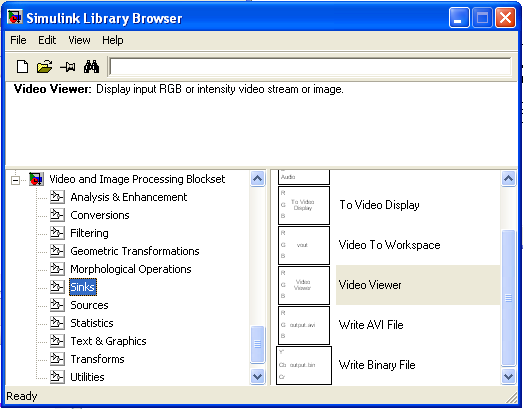Click the Ready status bar text
The width and height of the screenshot is (523, 409).
[22, 396]
